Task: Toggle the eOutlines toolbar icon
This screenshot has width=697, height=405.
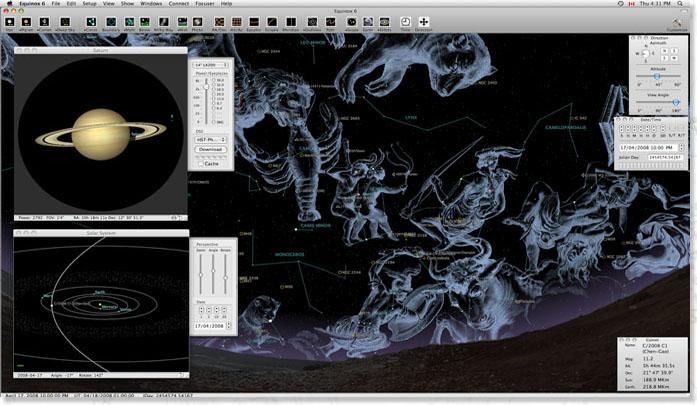Action: 312,21
